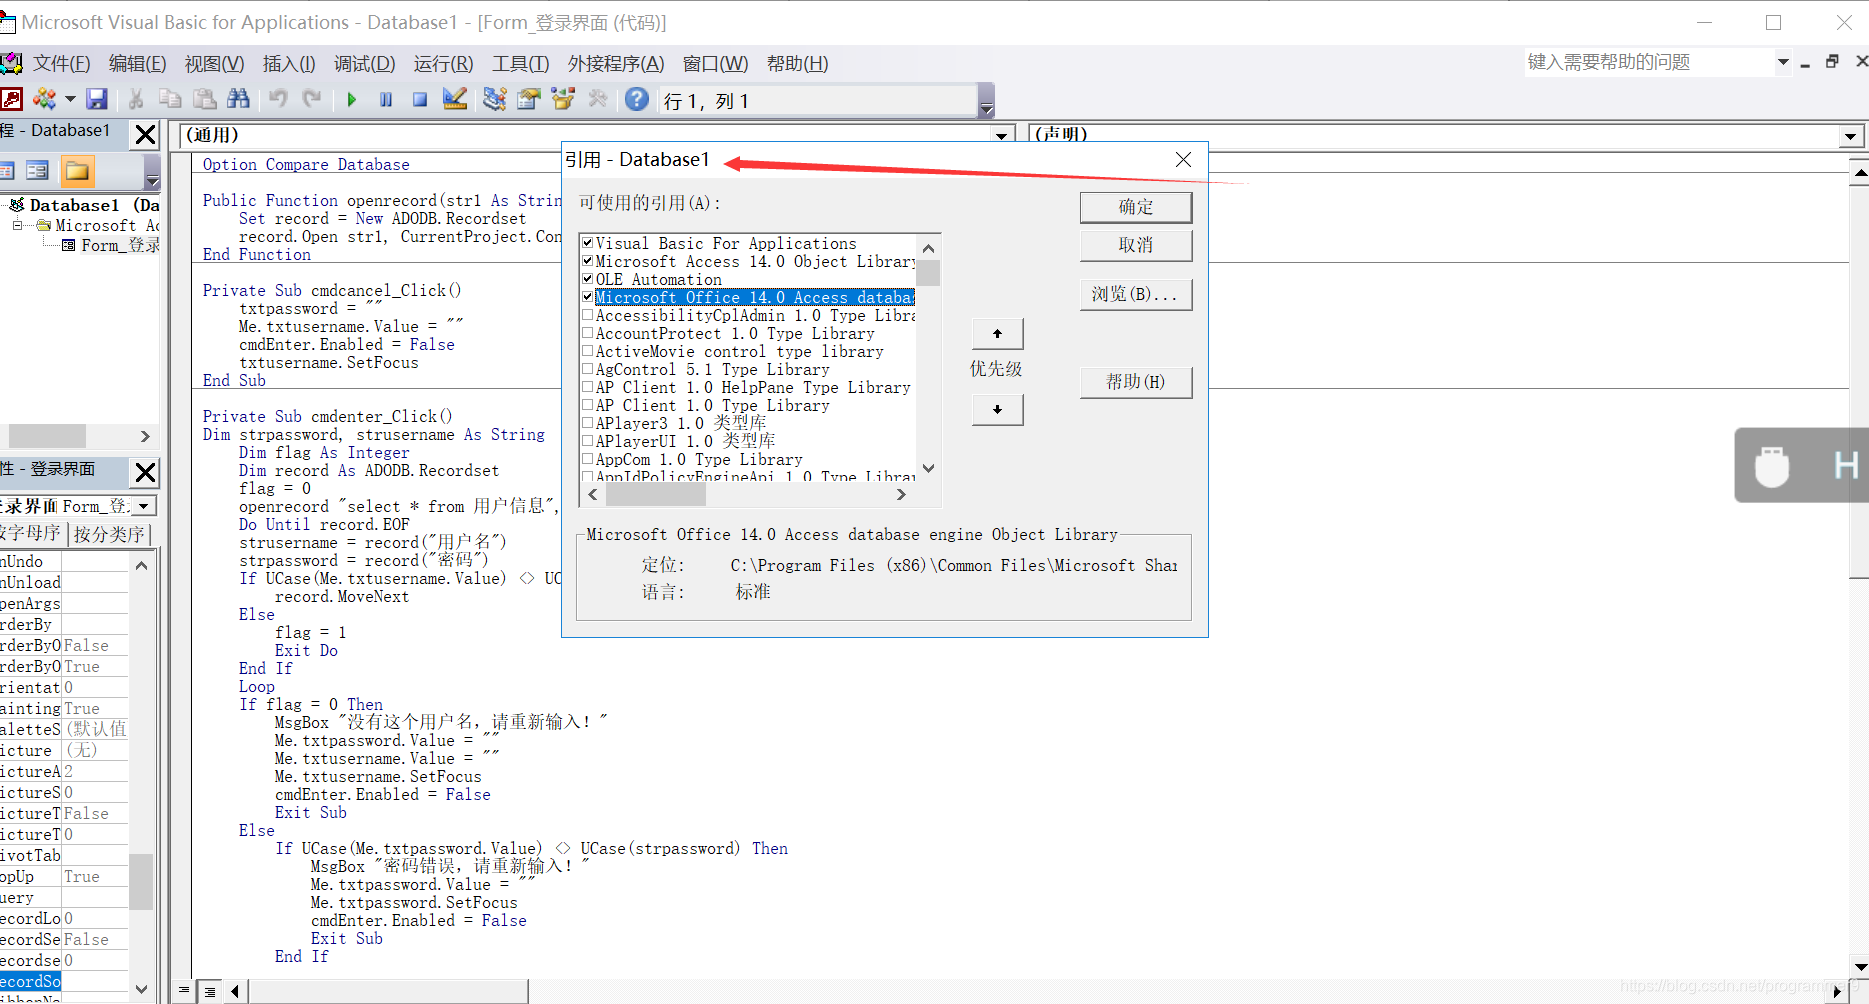This screenshot has width=1869, height=1004.
Task: Click View Object icon in Project panel
Action: click(x=37, y=170)
